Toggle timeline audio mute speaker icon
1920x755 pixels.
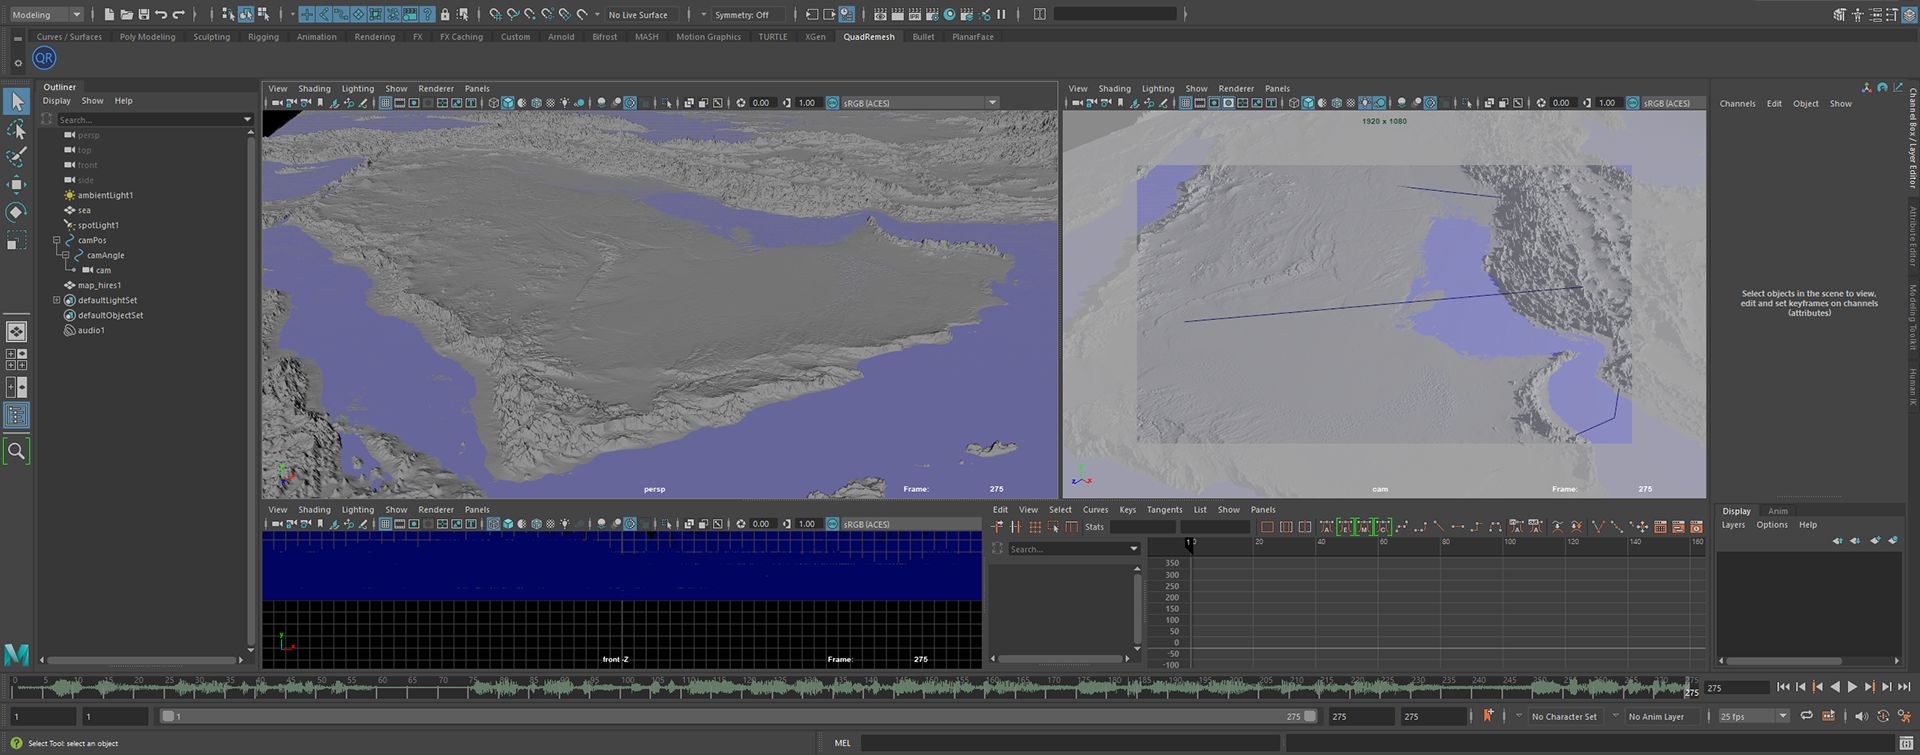[1860, 716]
